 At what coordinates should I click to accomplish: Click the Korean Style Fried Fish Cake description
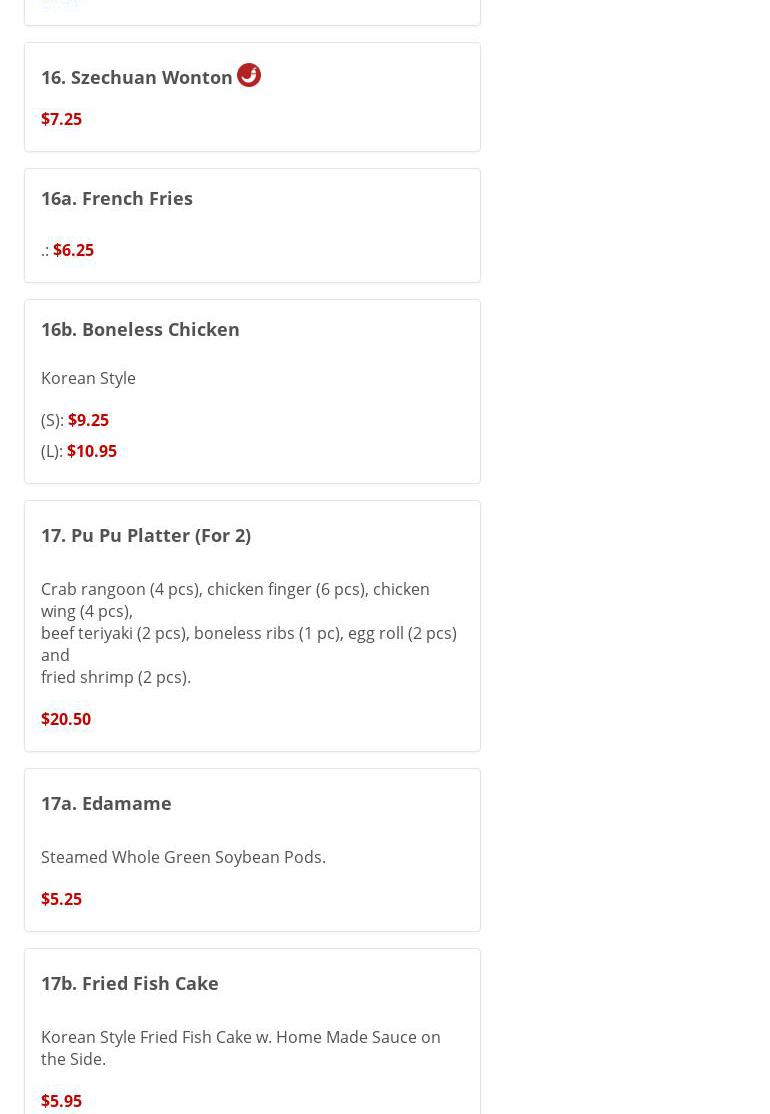(240, 1047)
